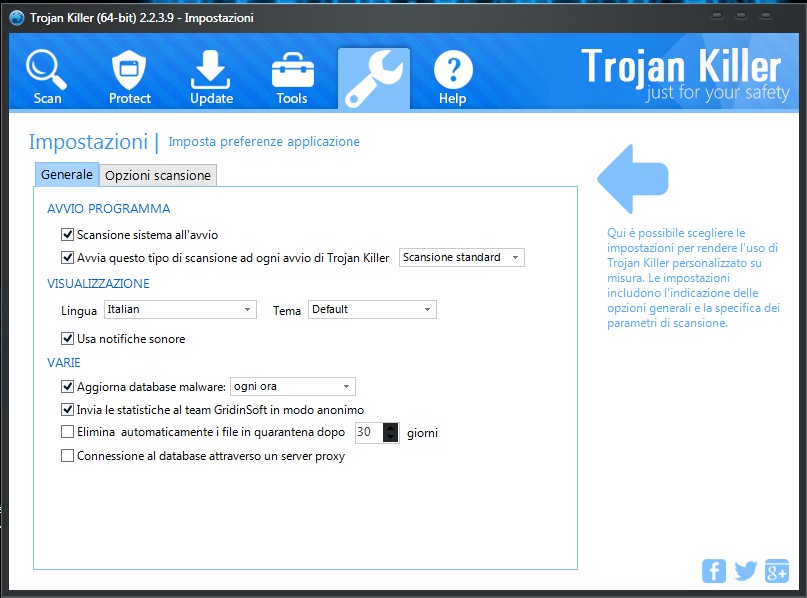This screenshot has width=807, height=598.
Task: Toggle Scansione sistema all'avvio checkbox
Action: coord(67,235)
